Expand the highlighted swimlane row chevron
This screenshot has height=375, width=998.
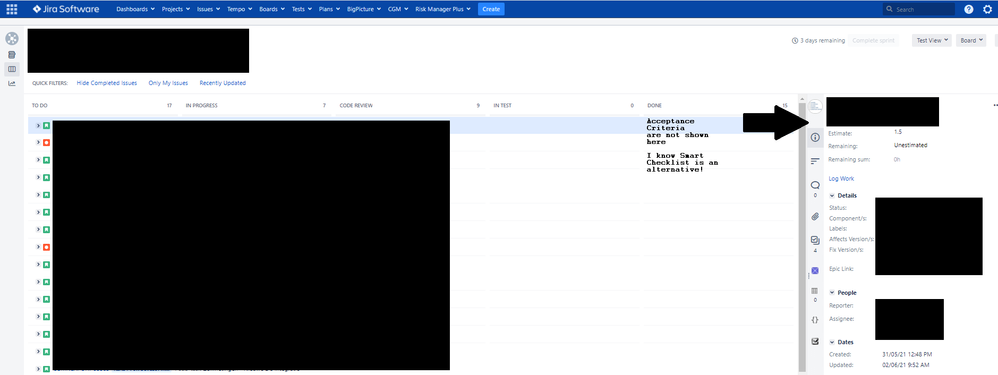[38, 125]
